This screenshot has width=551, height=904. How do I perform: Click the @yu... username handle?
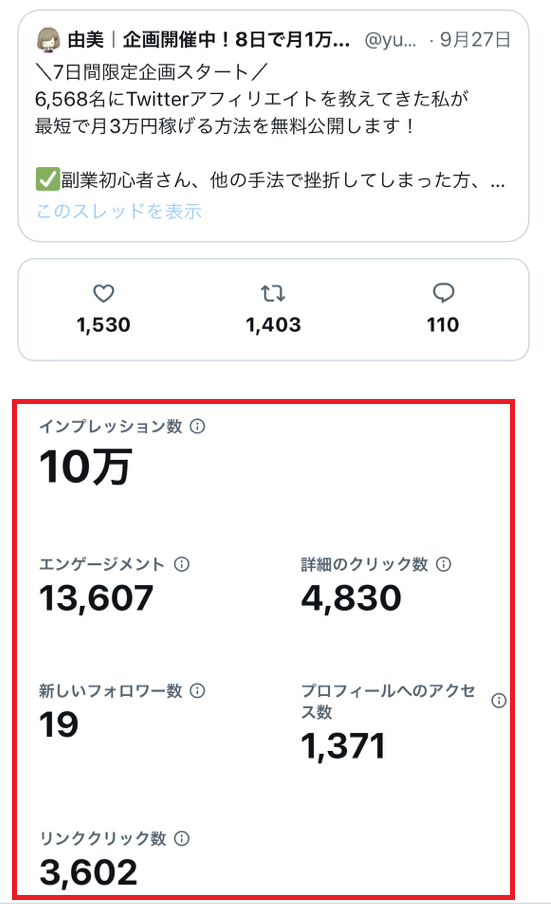point(390,40)
